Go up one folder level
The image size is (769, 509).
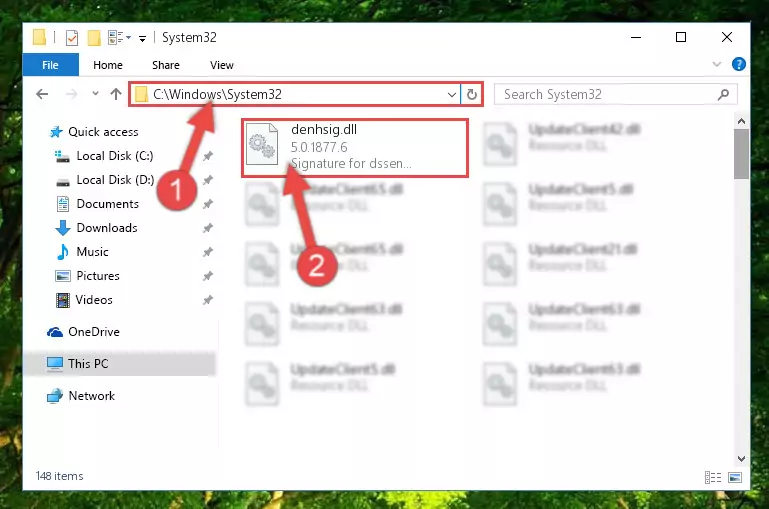(x=116, y=94)
